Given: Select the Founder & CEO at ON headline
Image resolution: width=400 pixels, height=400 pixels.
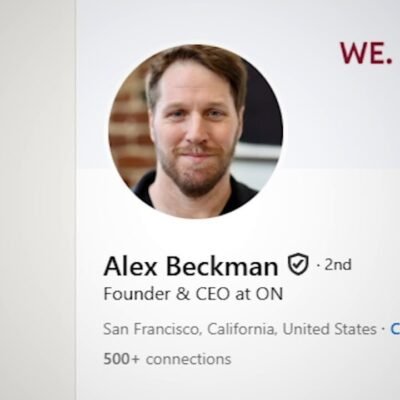Looking at the screenshot, I should click(193, 294).
